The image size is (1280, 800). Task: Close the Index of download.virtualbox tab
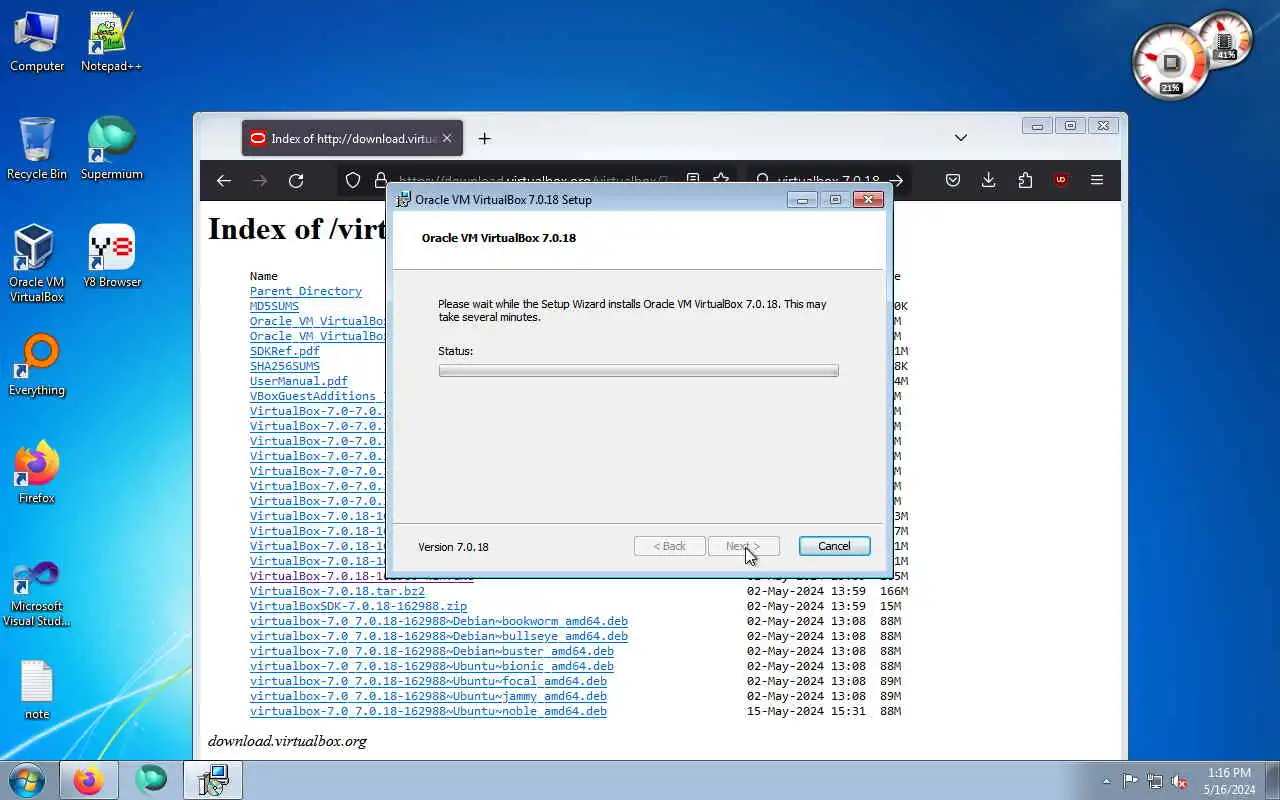(447, 138)
